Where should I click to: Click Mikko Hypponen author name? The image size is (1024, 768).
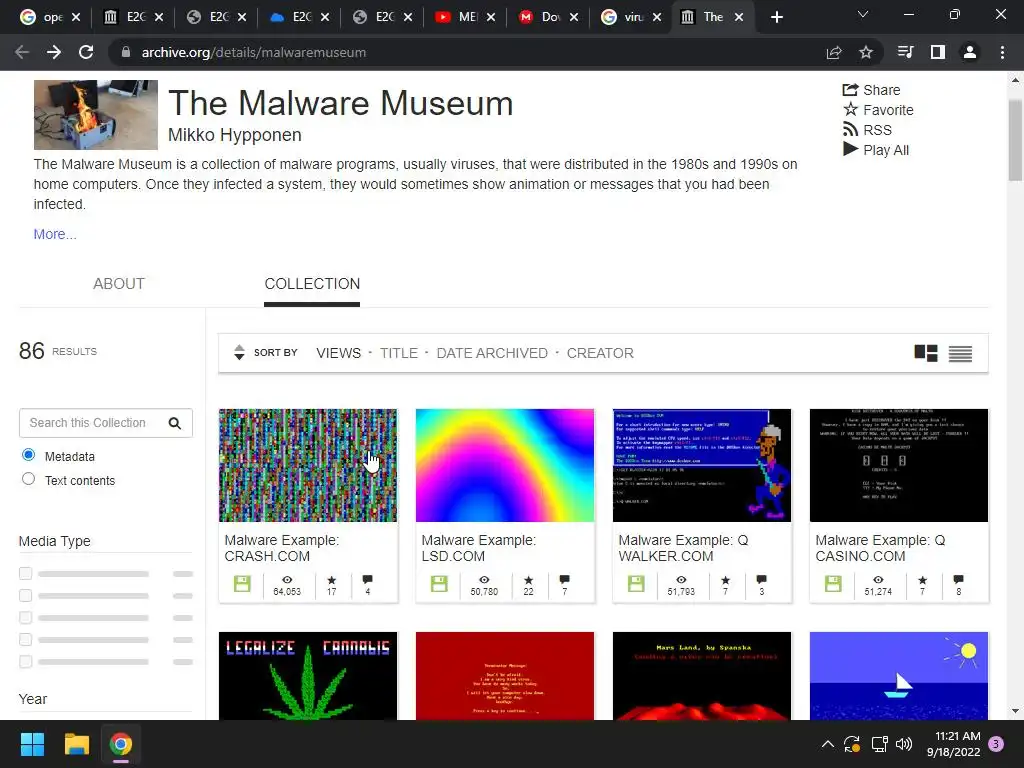pos(234,135)
